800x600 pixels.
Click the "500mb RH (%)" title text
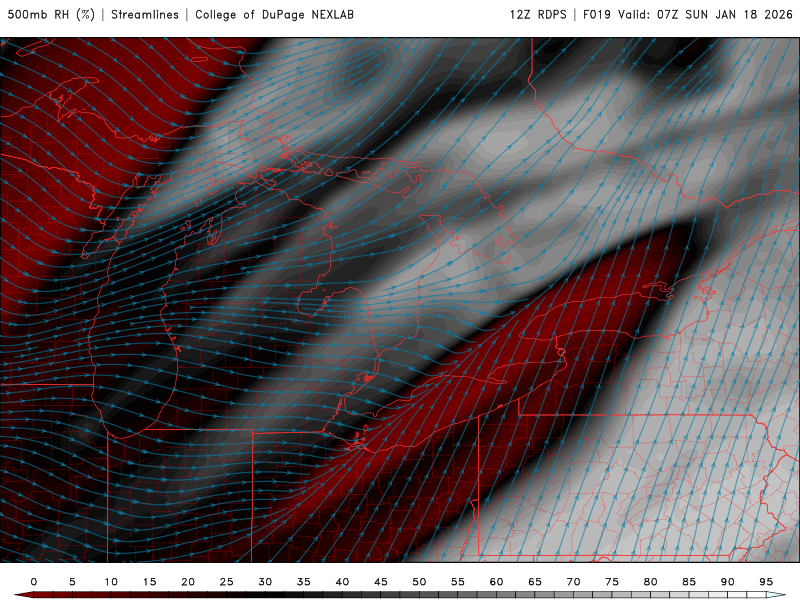(51, 14)
